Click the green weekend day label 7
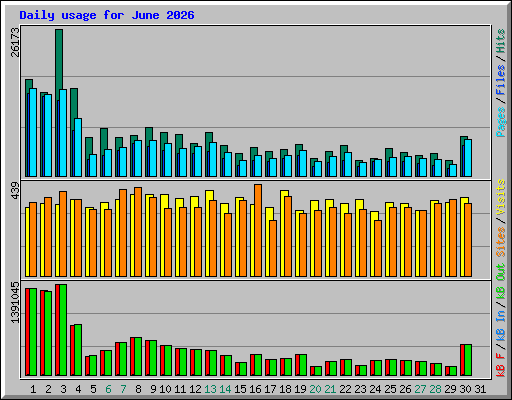 (x=123, y=389)
